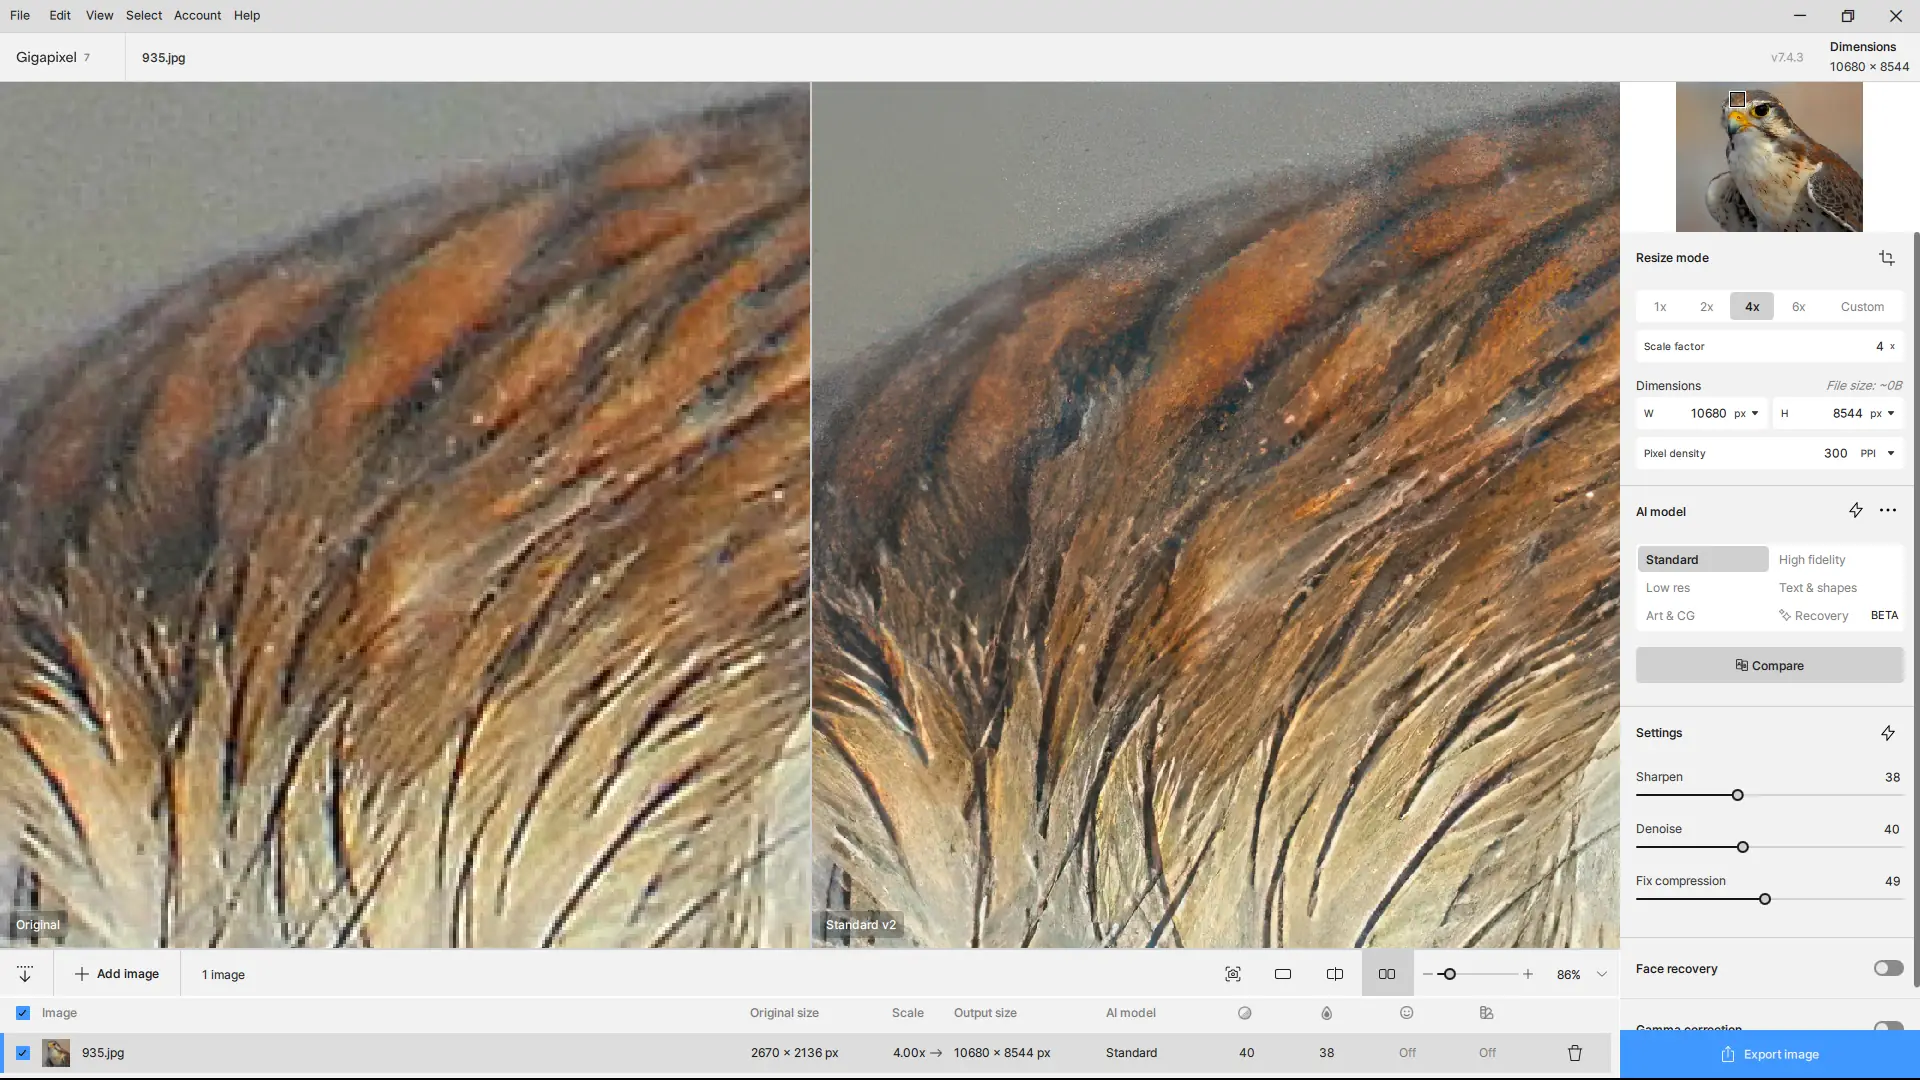Delete 935.jpg using trash icon
This screenshot has width=1920, height=1080.
pyautogui.click(x=1574, y=1053)
